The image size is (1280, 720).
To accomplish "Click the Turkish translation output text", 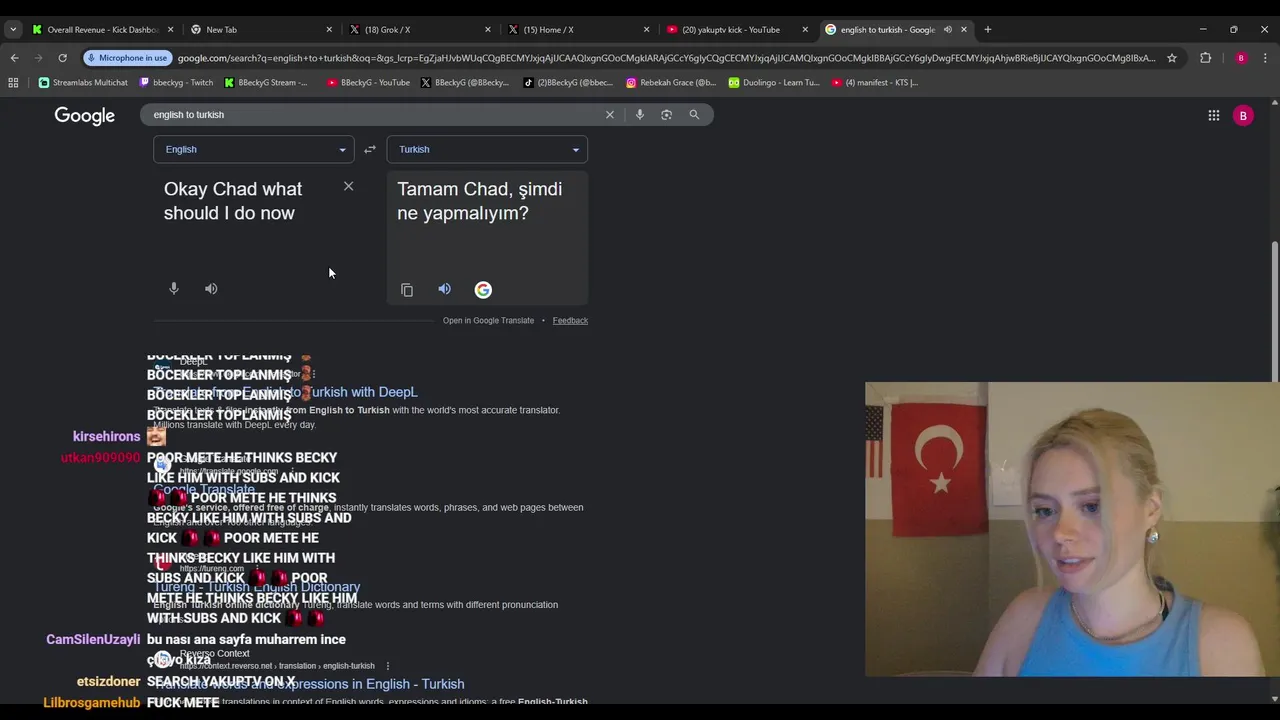I will coord(480,201).
